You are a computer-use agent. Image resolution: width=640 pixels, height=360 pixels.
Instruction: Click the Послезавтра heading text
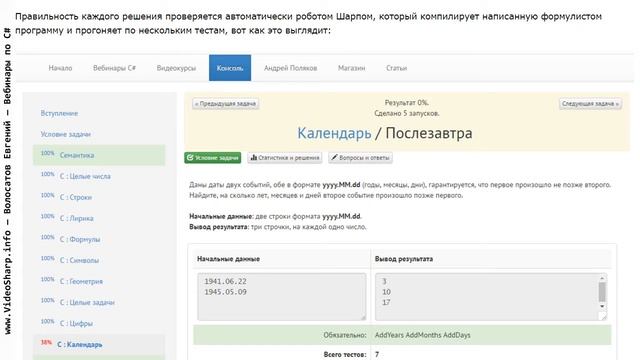coord(429,133)
